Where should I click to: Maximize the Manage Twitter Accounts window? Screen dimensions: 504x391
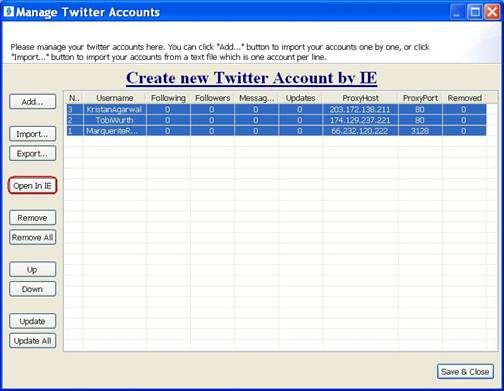coord(475,12)
